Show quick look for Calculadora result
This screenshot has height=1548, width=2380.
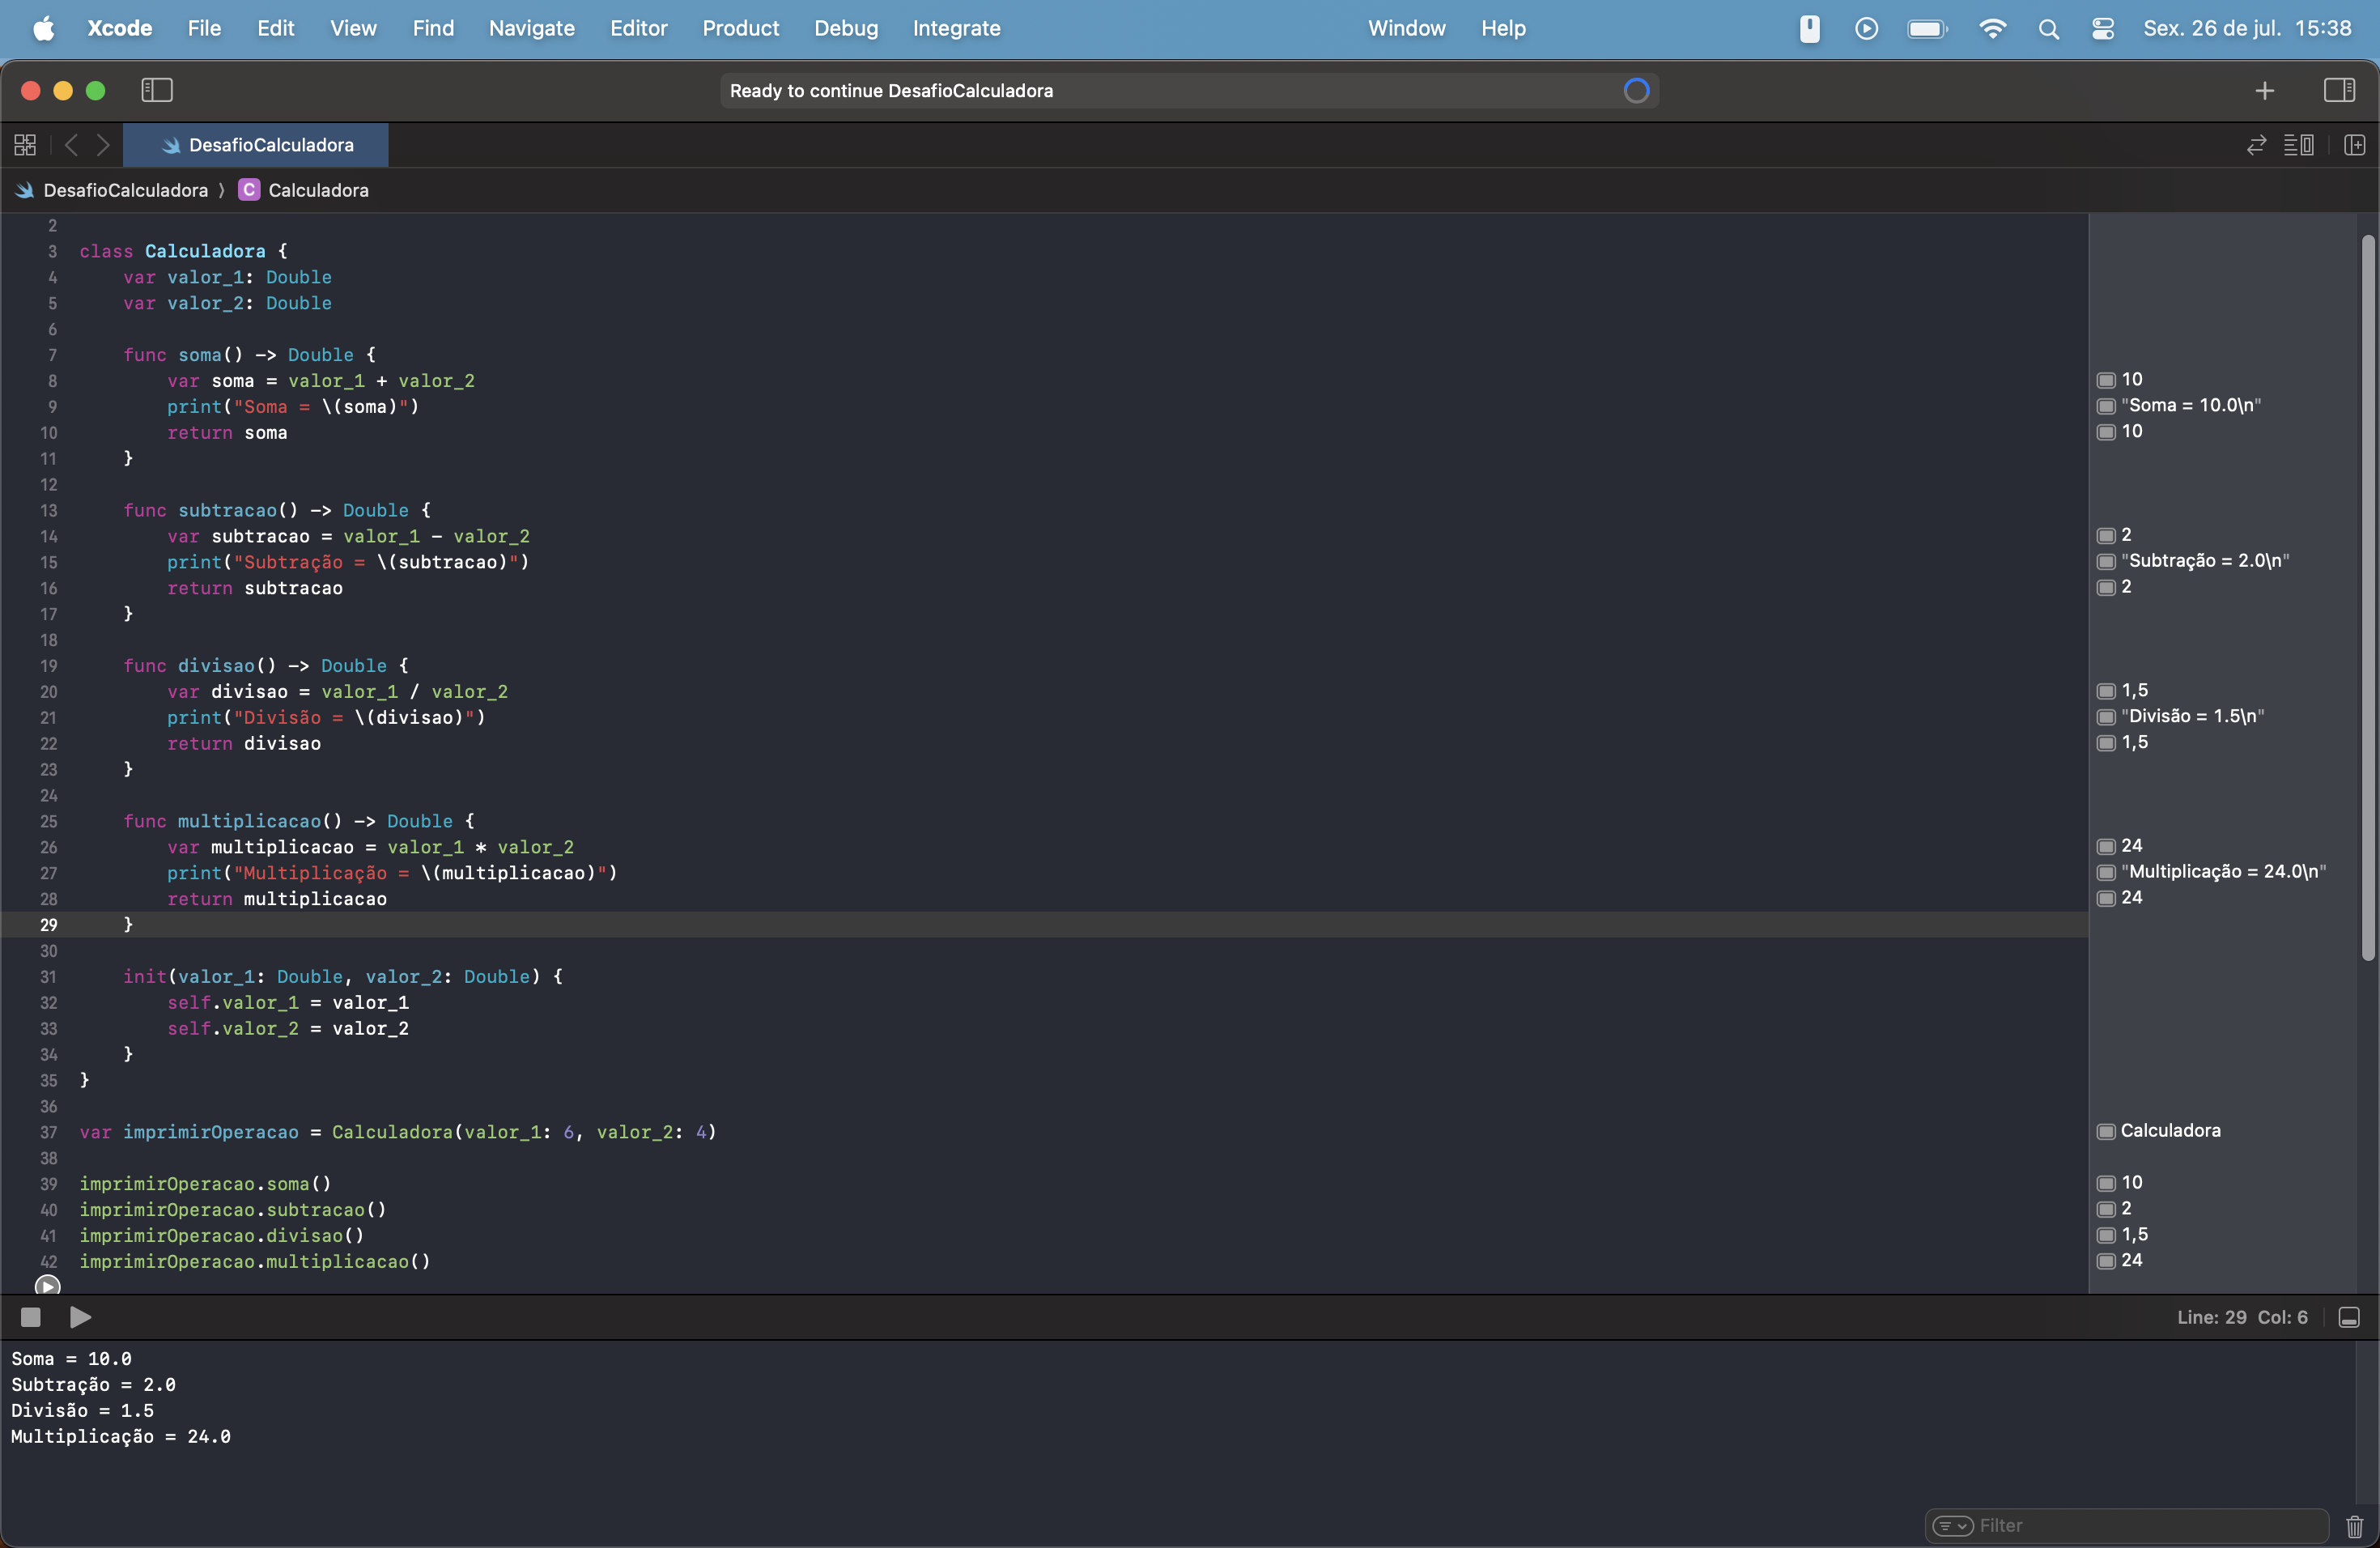(x=2106, y=1131)
